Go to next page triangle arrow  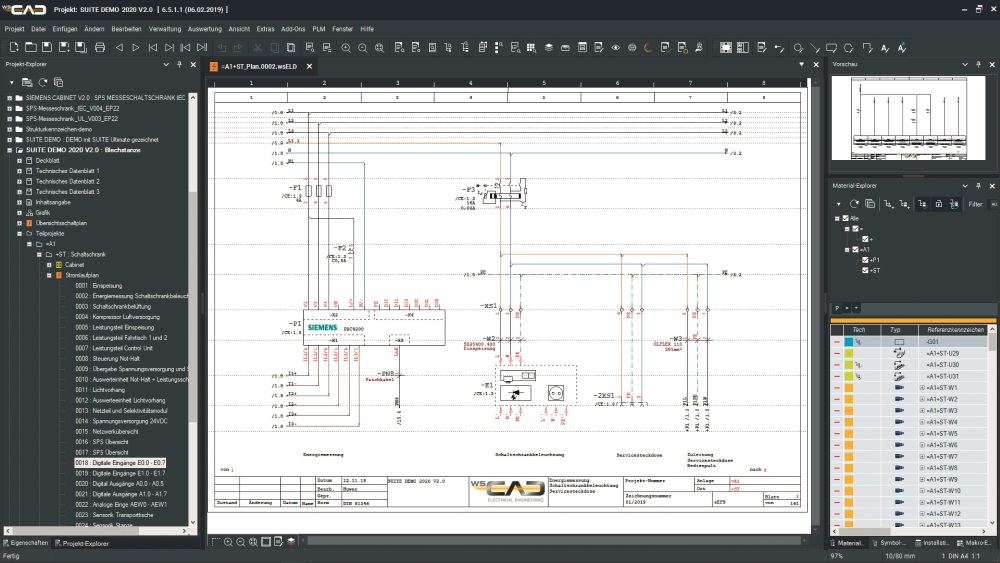tap(136, 47)
